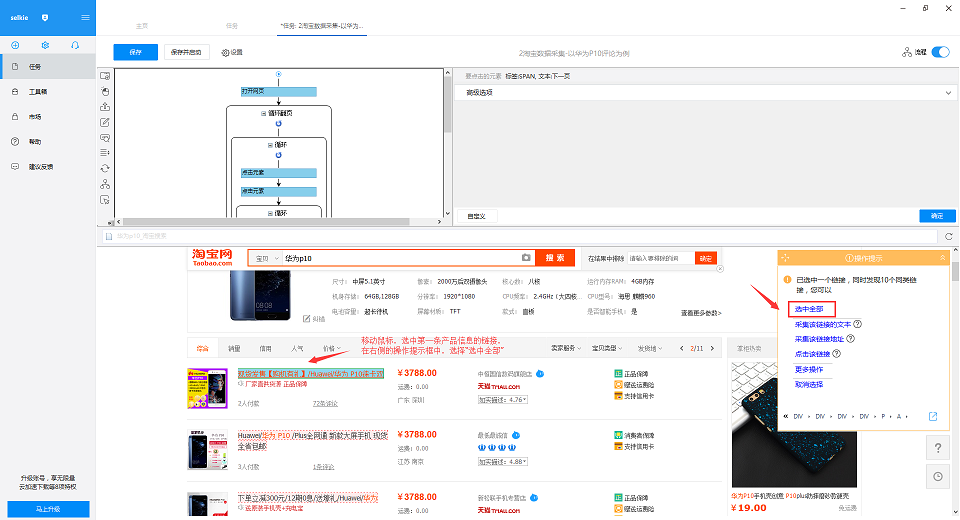This screenshot has width=960, height=520.
Task: Open the 价格 price sort dropdown
Action: (x=332, y=349)
